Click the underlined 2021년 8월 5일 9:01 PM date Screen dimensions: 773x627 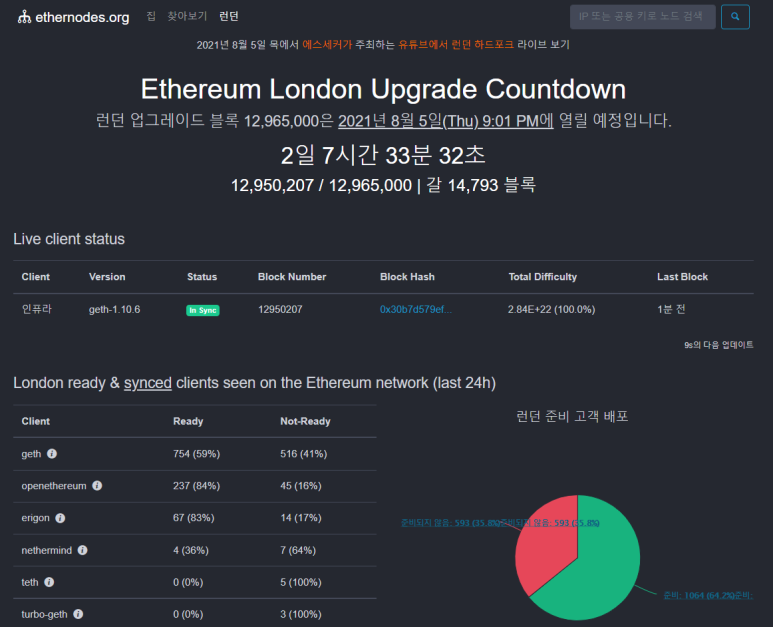(446, 121)
